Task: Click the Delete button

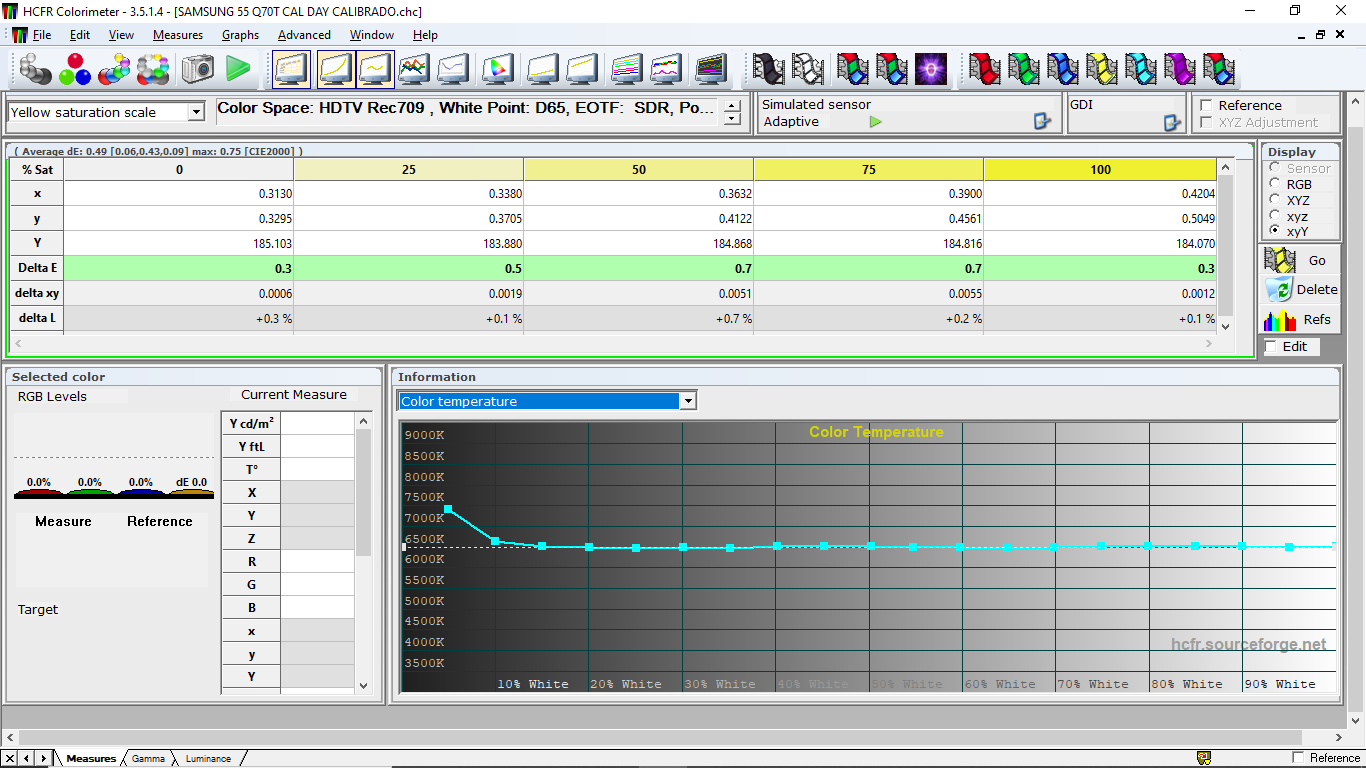Action: 1300,289
